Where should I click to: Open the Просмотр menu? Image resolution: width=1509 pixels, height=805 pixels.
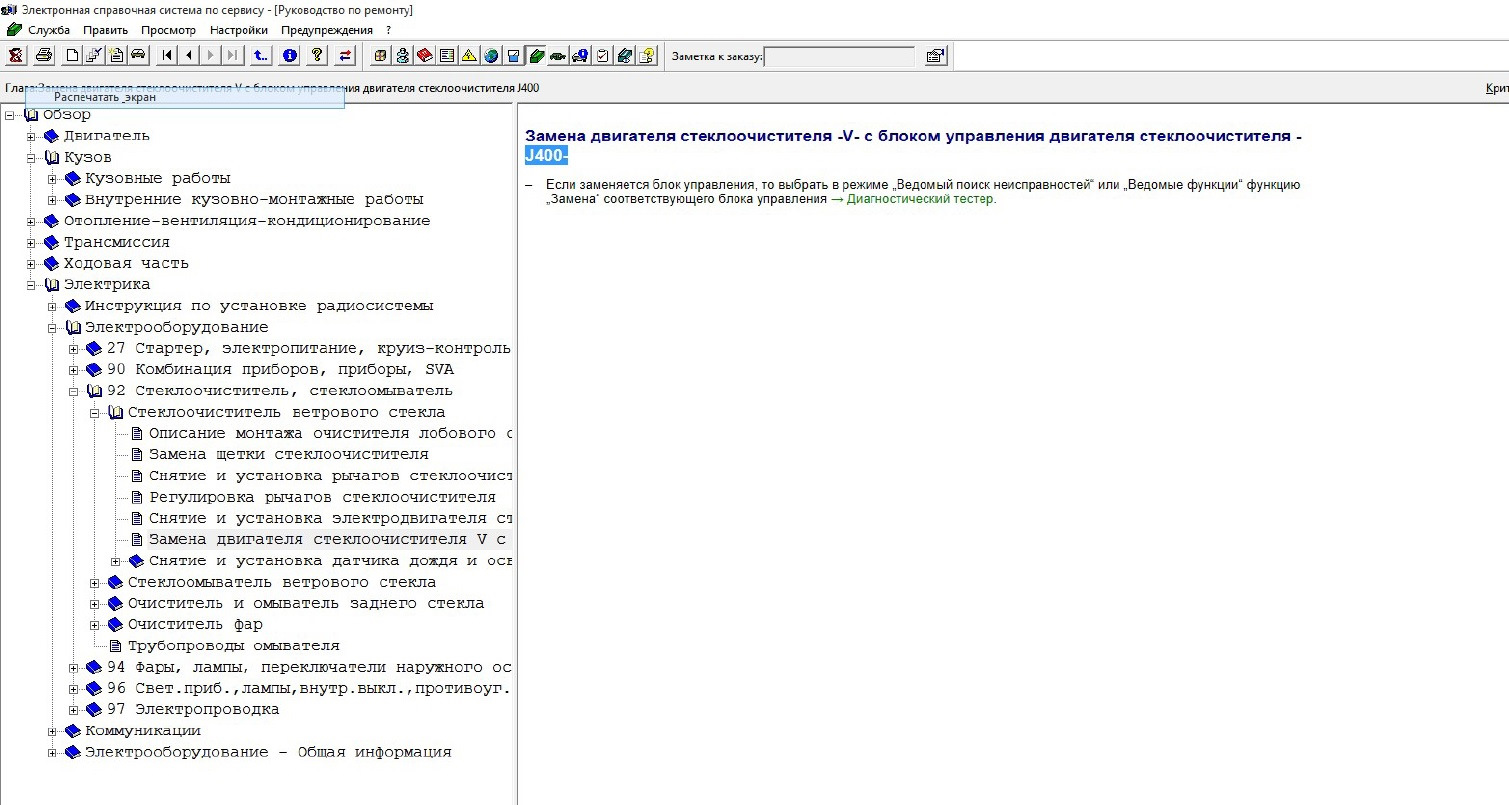tap(169, 30)
